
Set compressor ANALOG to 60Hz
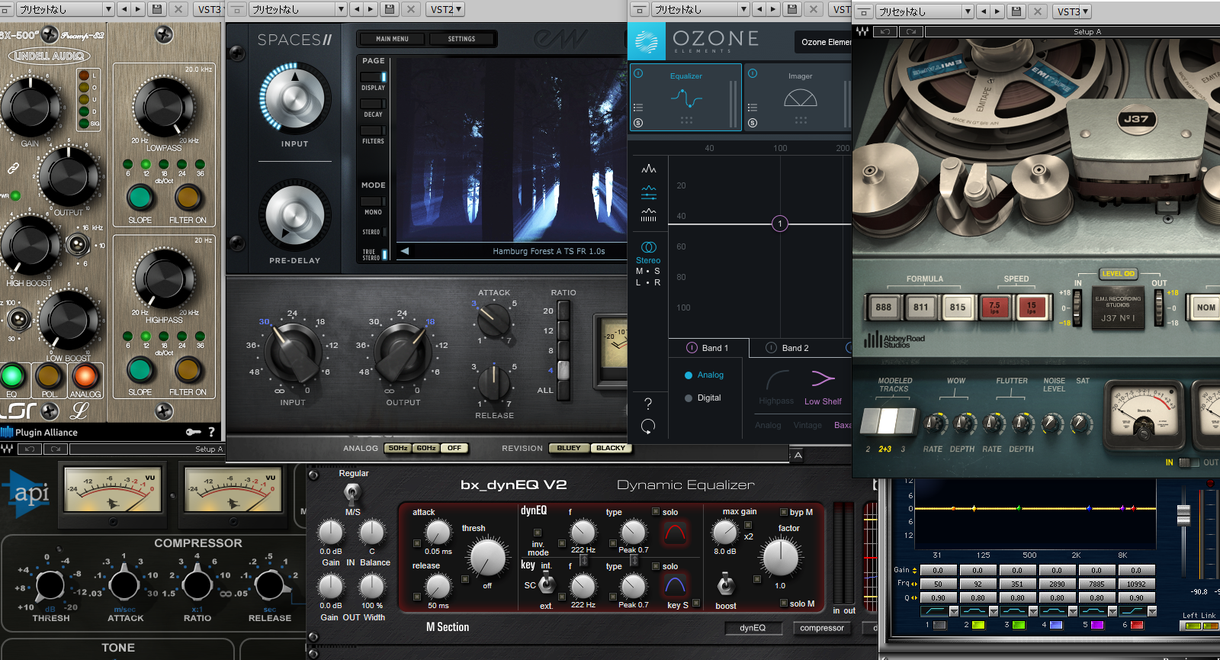426,448
